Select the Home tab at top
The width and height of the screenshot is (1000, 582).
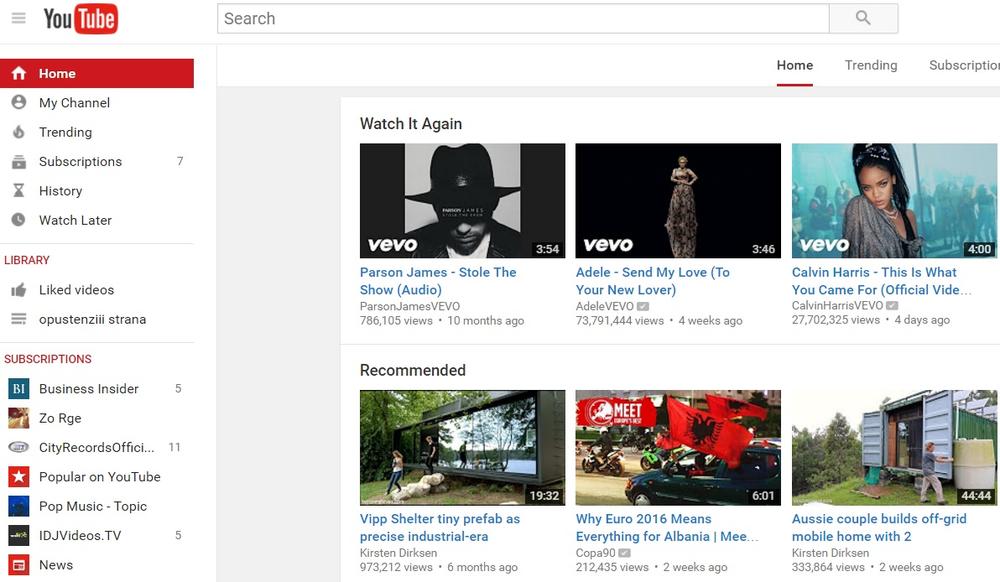795,65
